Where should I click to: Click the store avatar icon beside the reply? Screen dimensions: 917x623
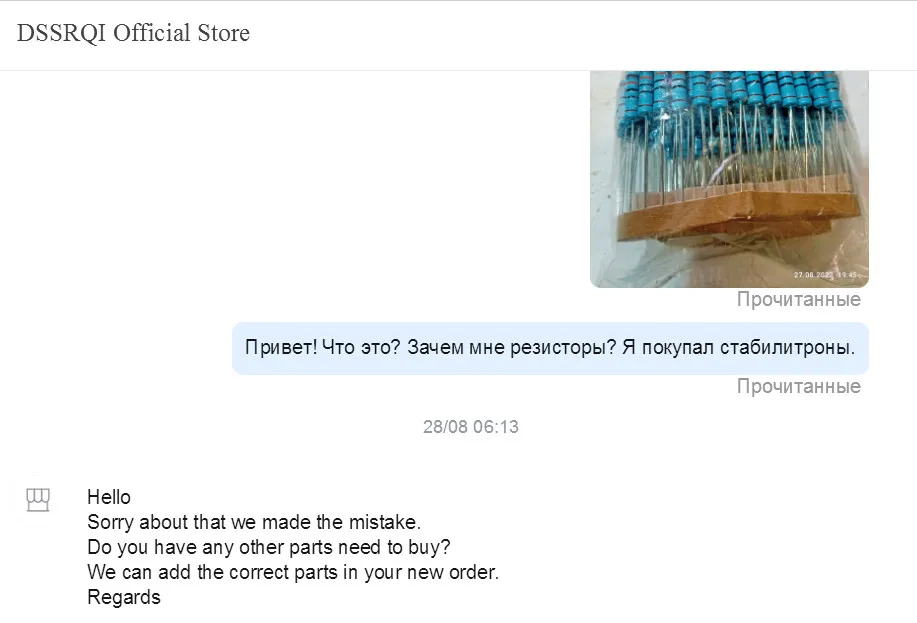[38, 500]
